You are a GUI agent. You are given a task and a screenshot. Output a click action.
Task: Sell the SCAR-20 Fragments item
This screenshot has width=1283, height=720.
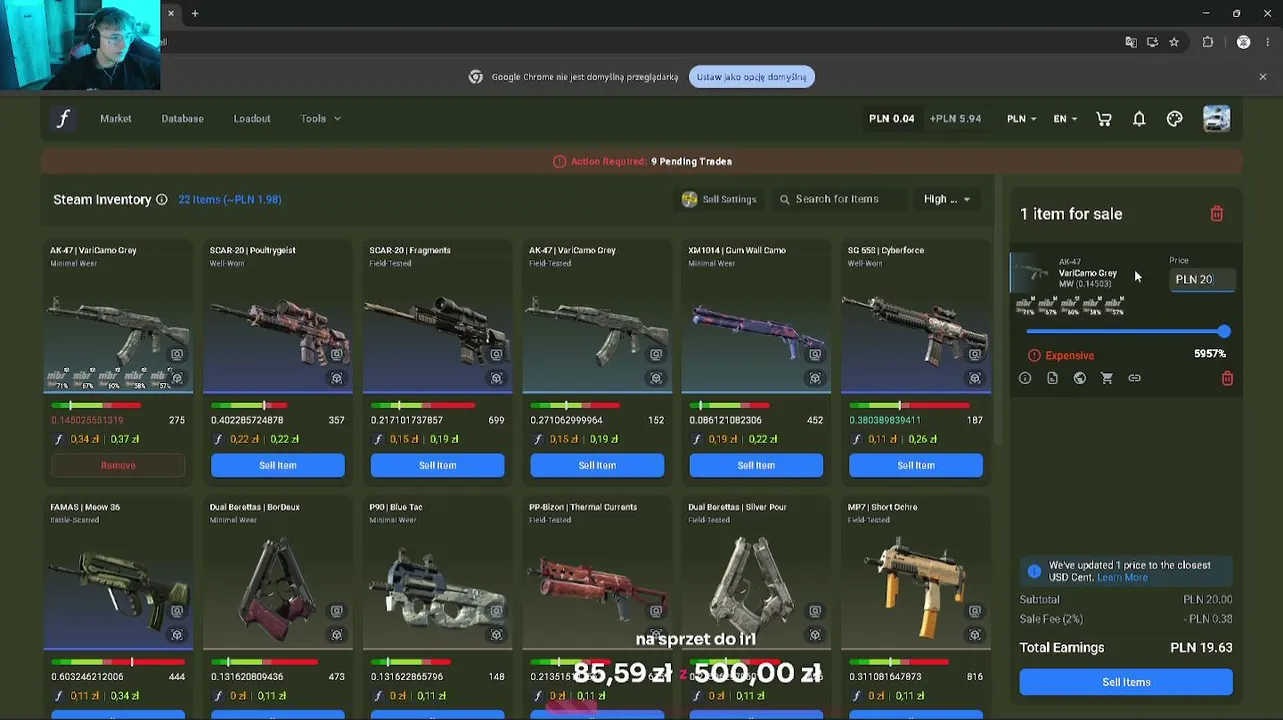(437, 465)
